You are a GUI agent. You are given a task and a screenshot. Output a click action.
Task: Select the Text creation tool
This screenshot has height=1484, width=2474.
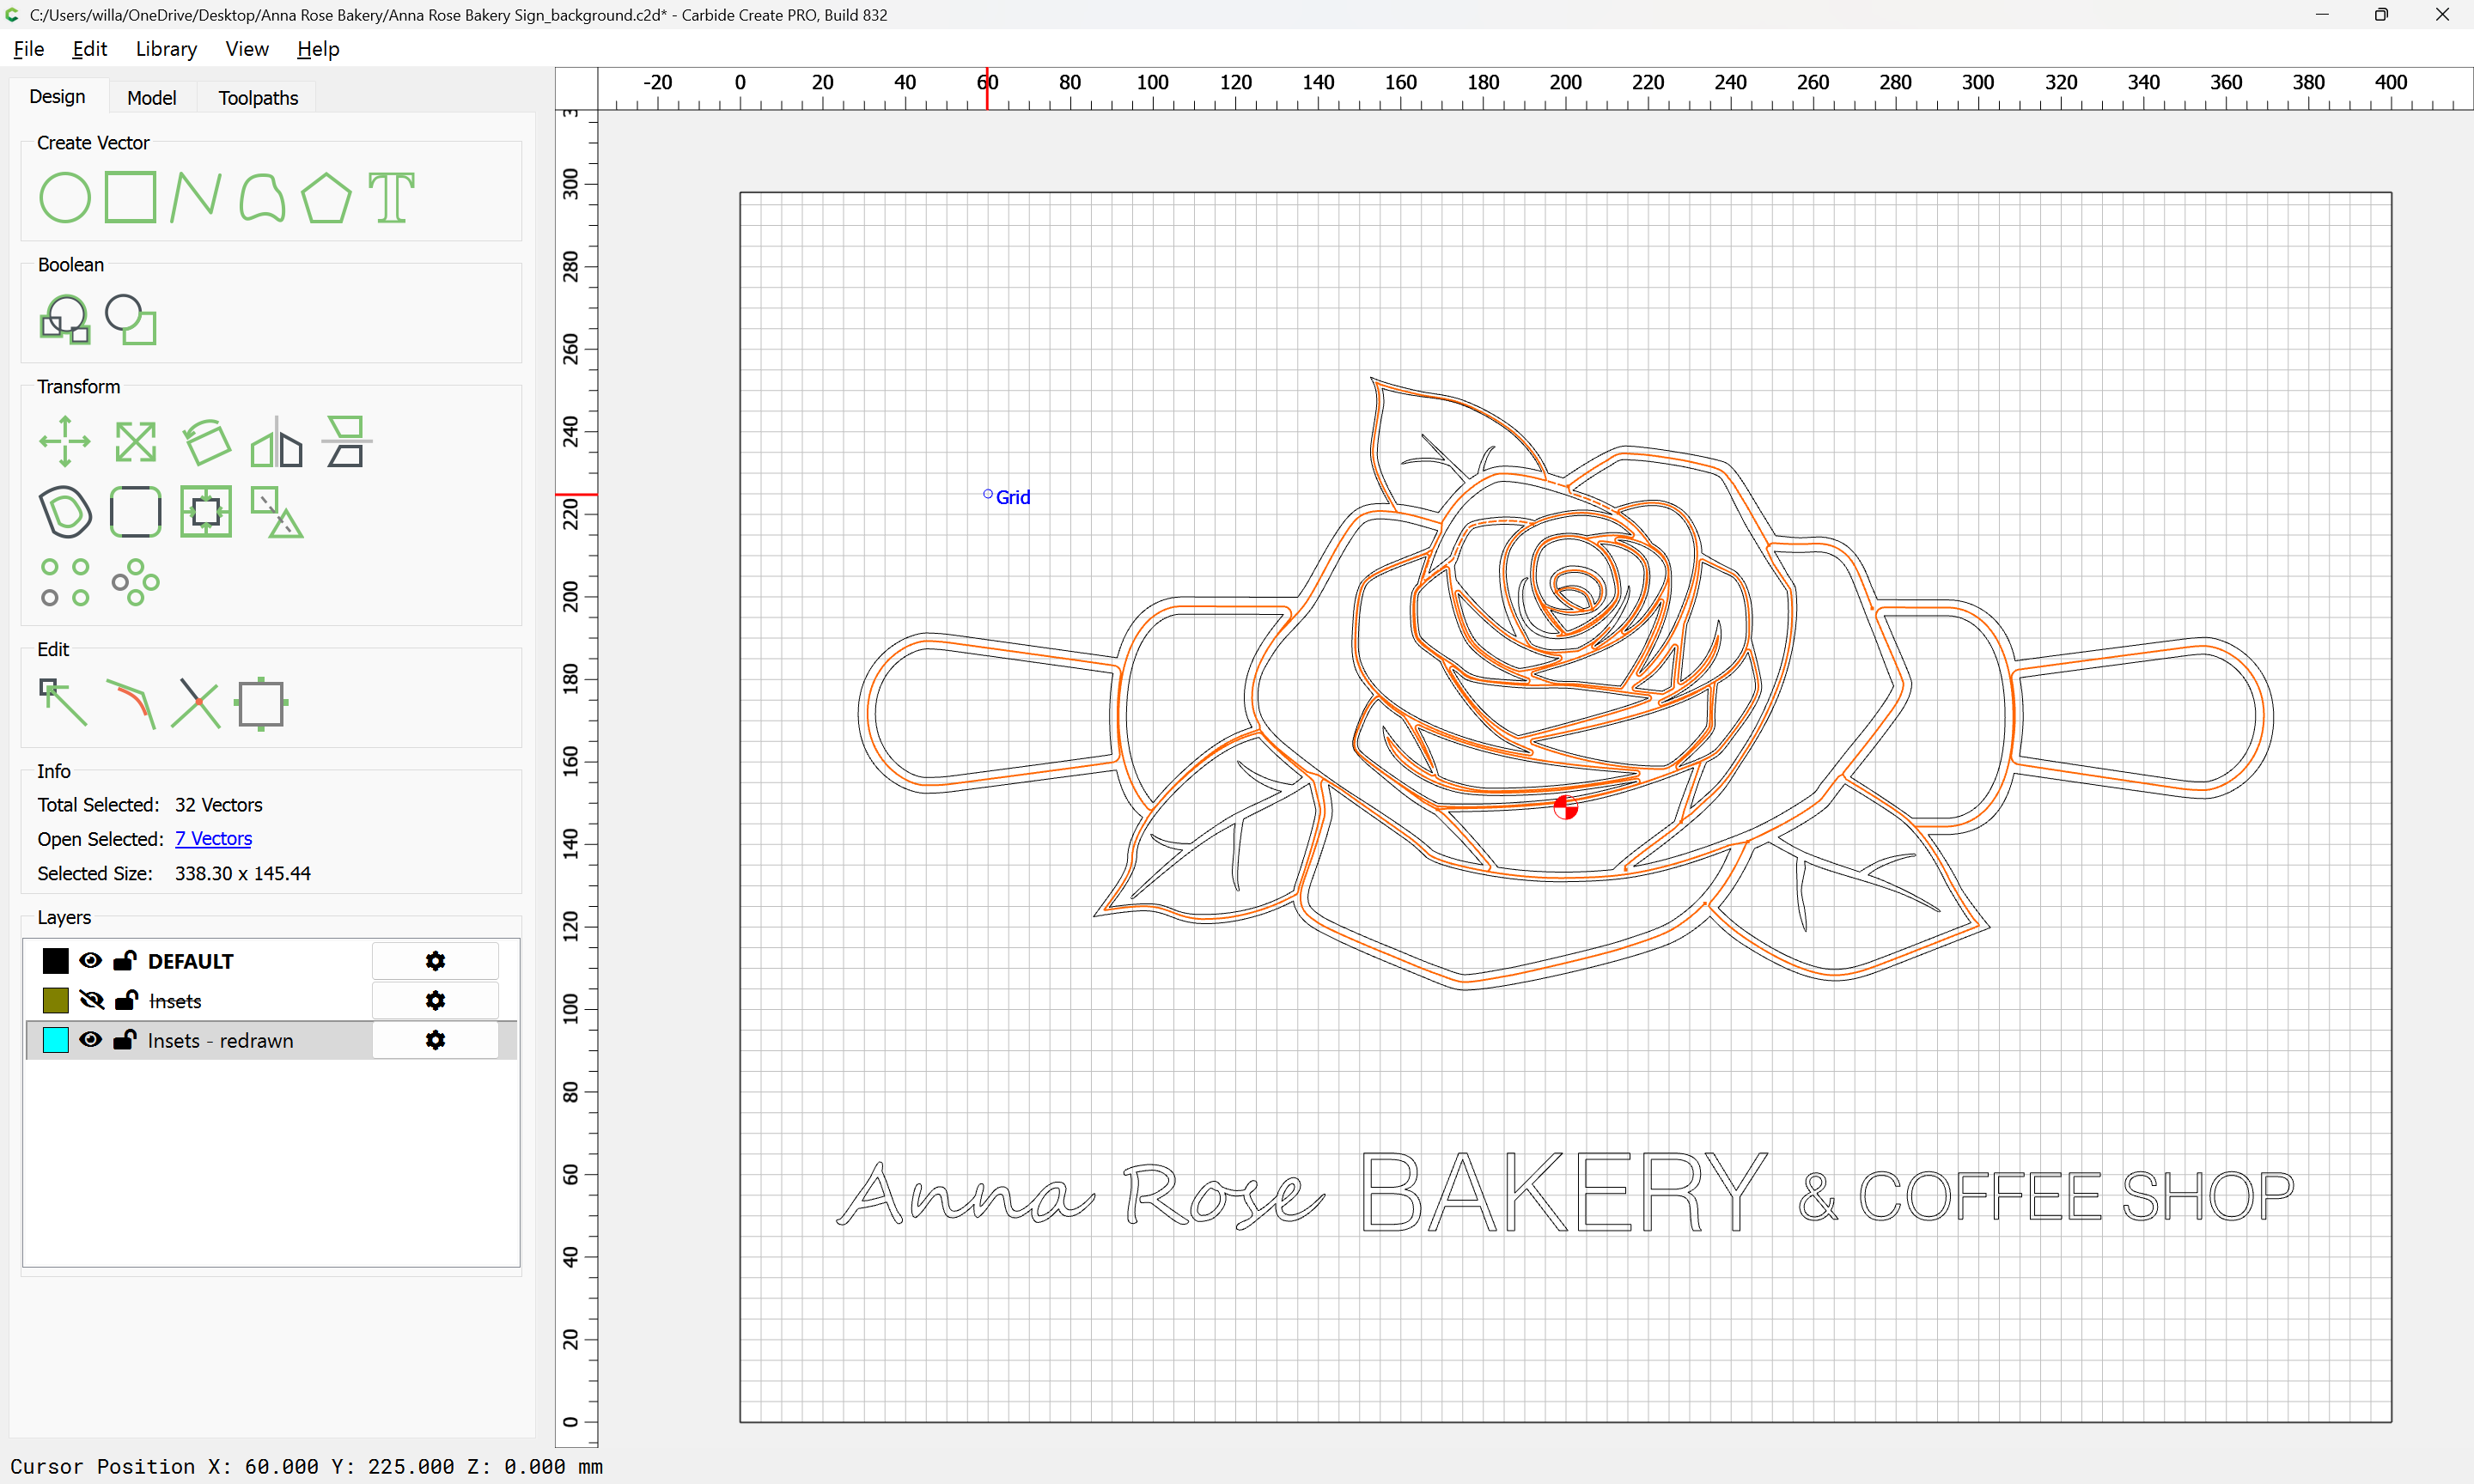pyautogui.click(x=391, y=197)
